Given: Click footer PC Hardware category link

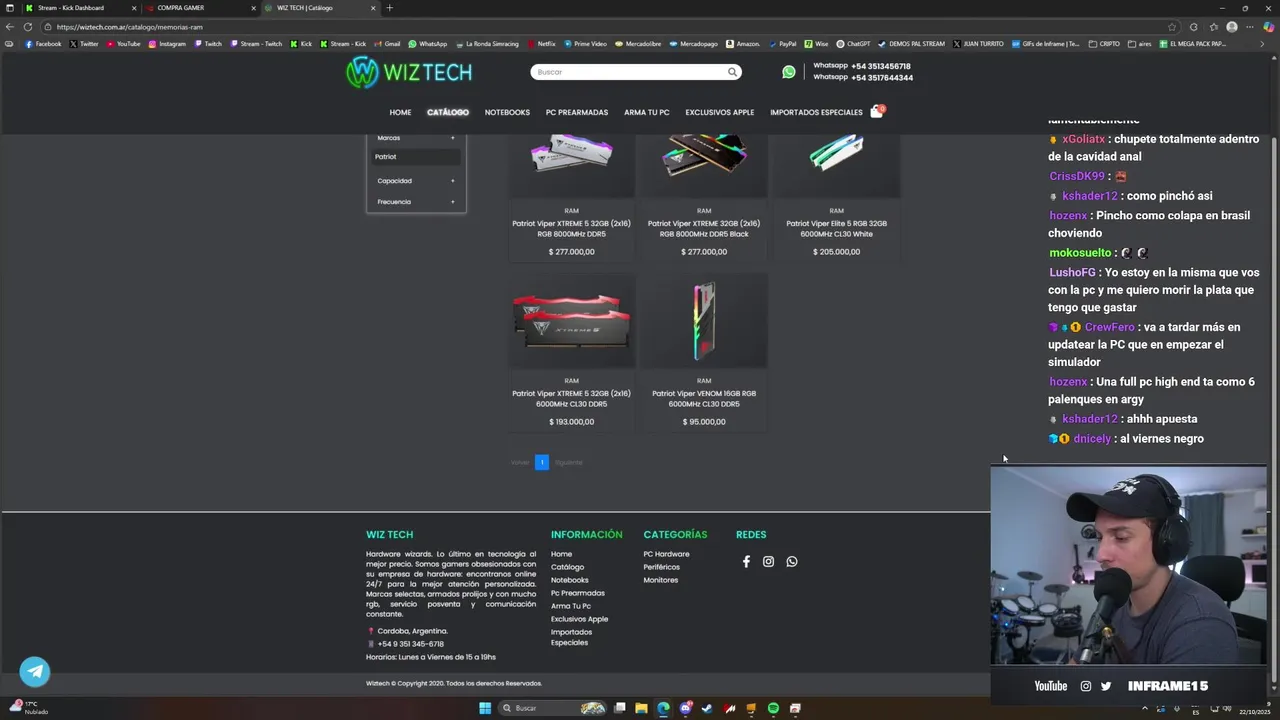Looking at the screenshot, I should (x=666, y=554).
